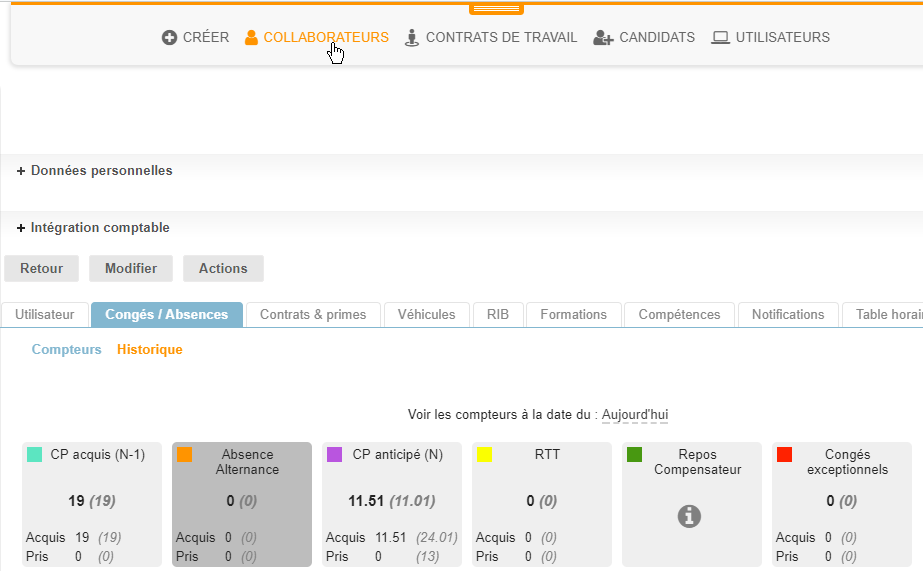
Task: Switch to the Contrats & primes tab
Action: click(313, 315)
